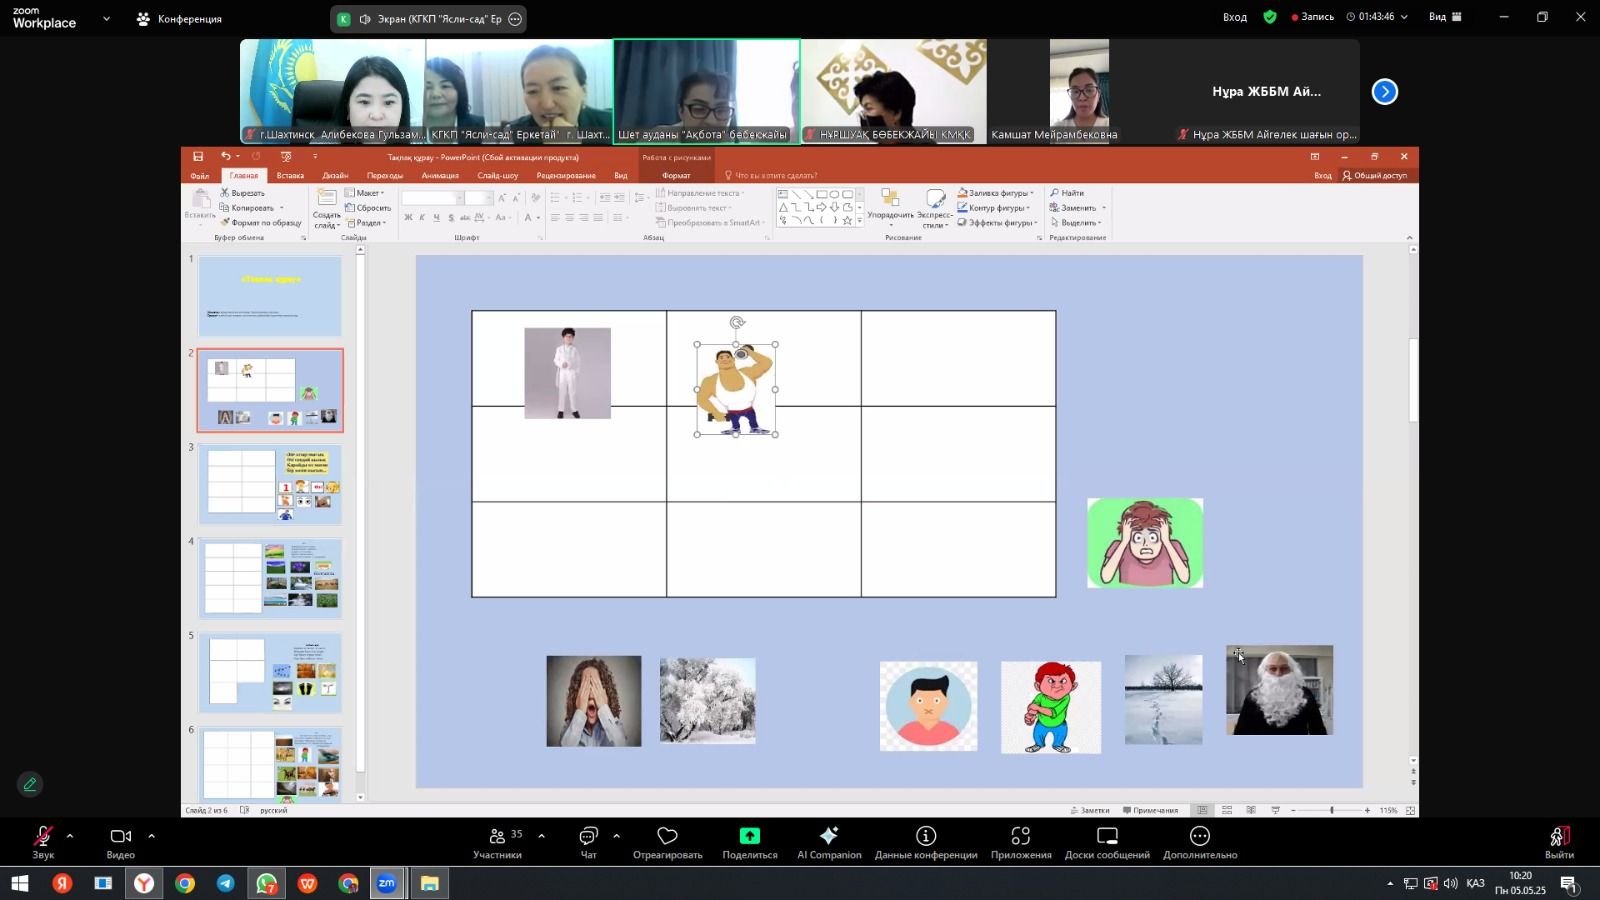1600x900 pixels.
Task: Open the Whiteboards icon
Action: (x=1106, y=841)
